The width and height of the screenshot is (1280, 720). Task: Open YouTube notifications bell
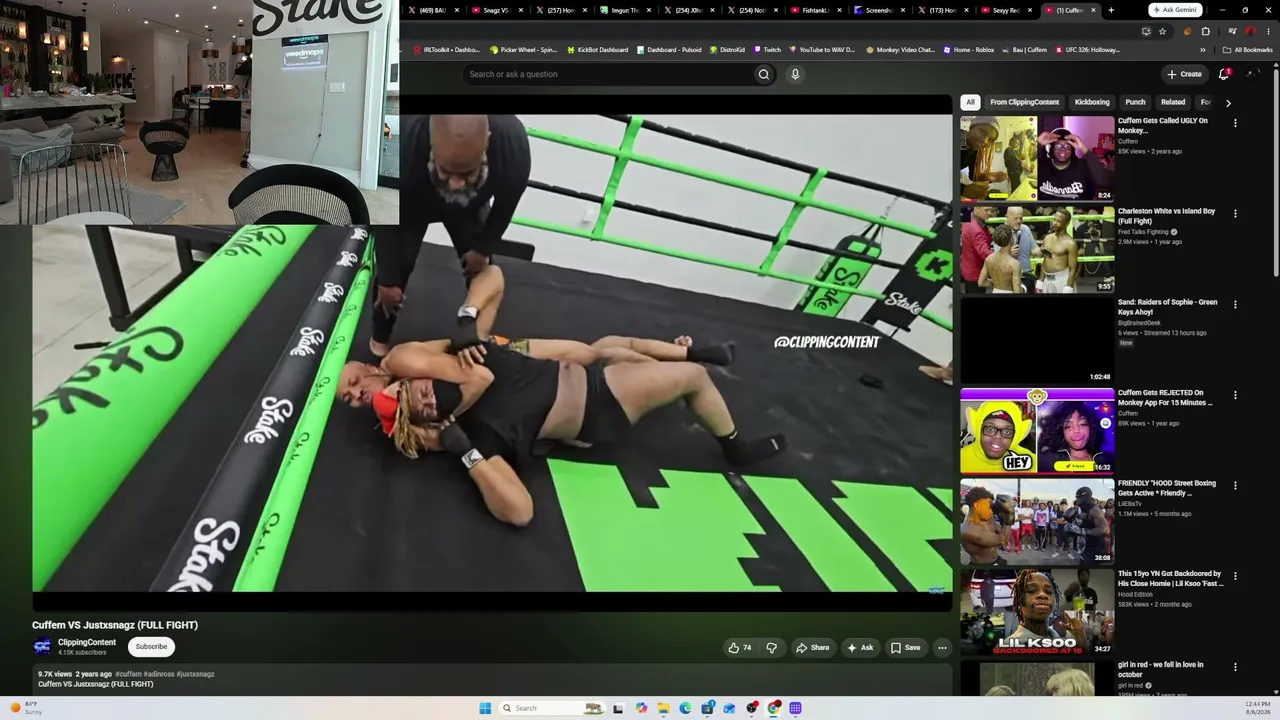(1224, 74)
